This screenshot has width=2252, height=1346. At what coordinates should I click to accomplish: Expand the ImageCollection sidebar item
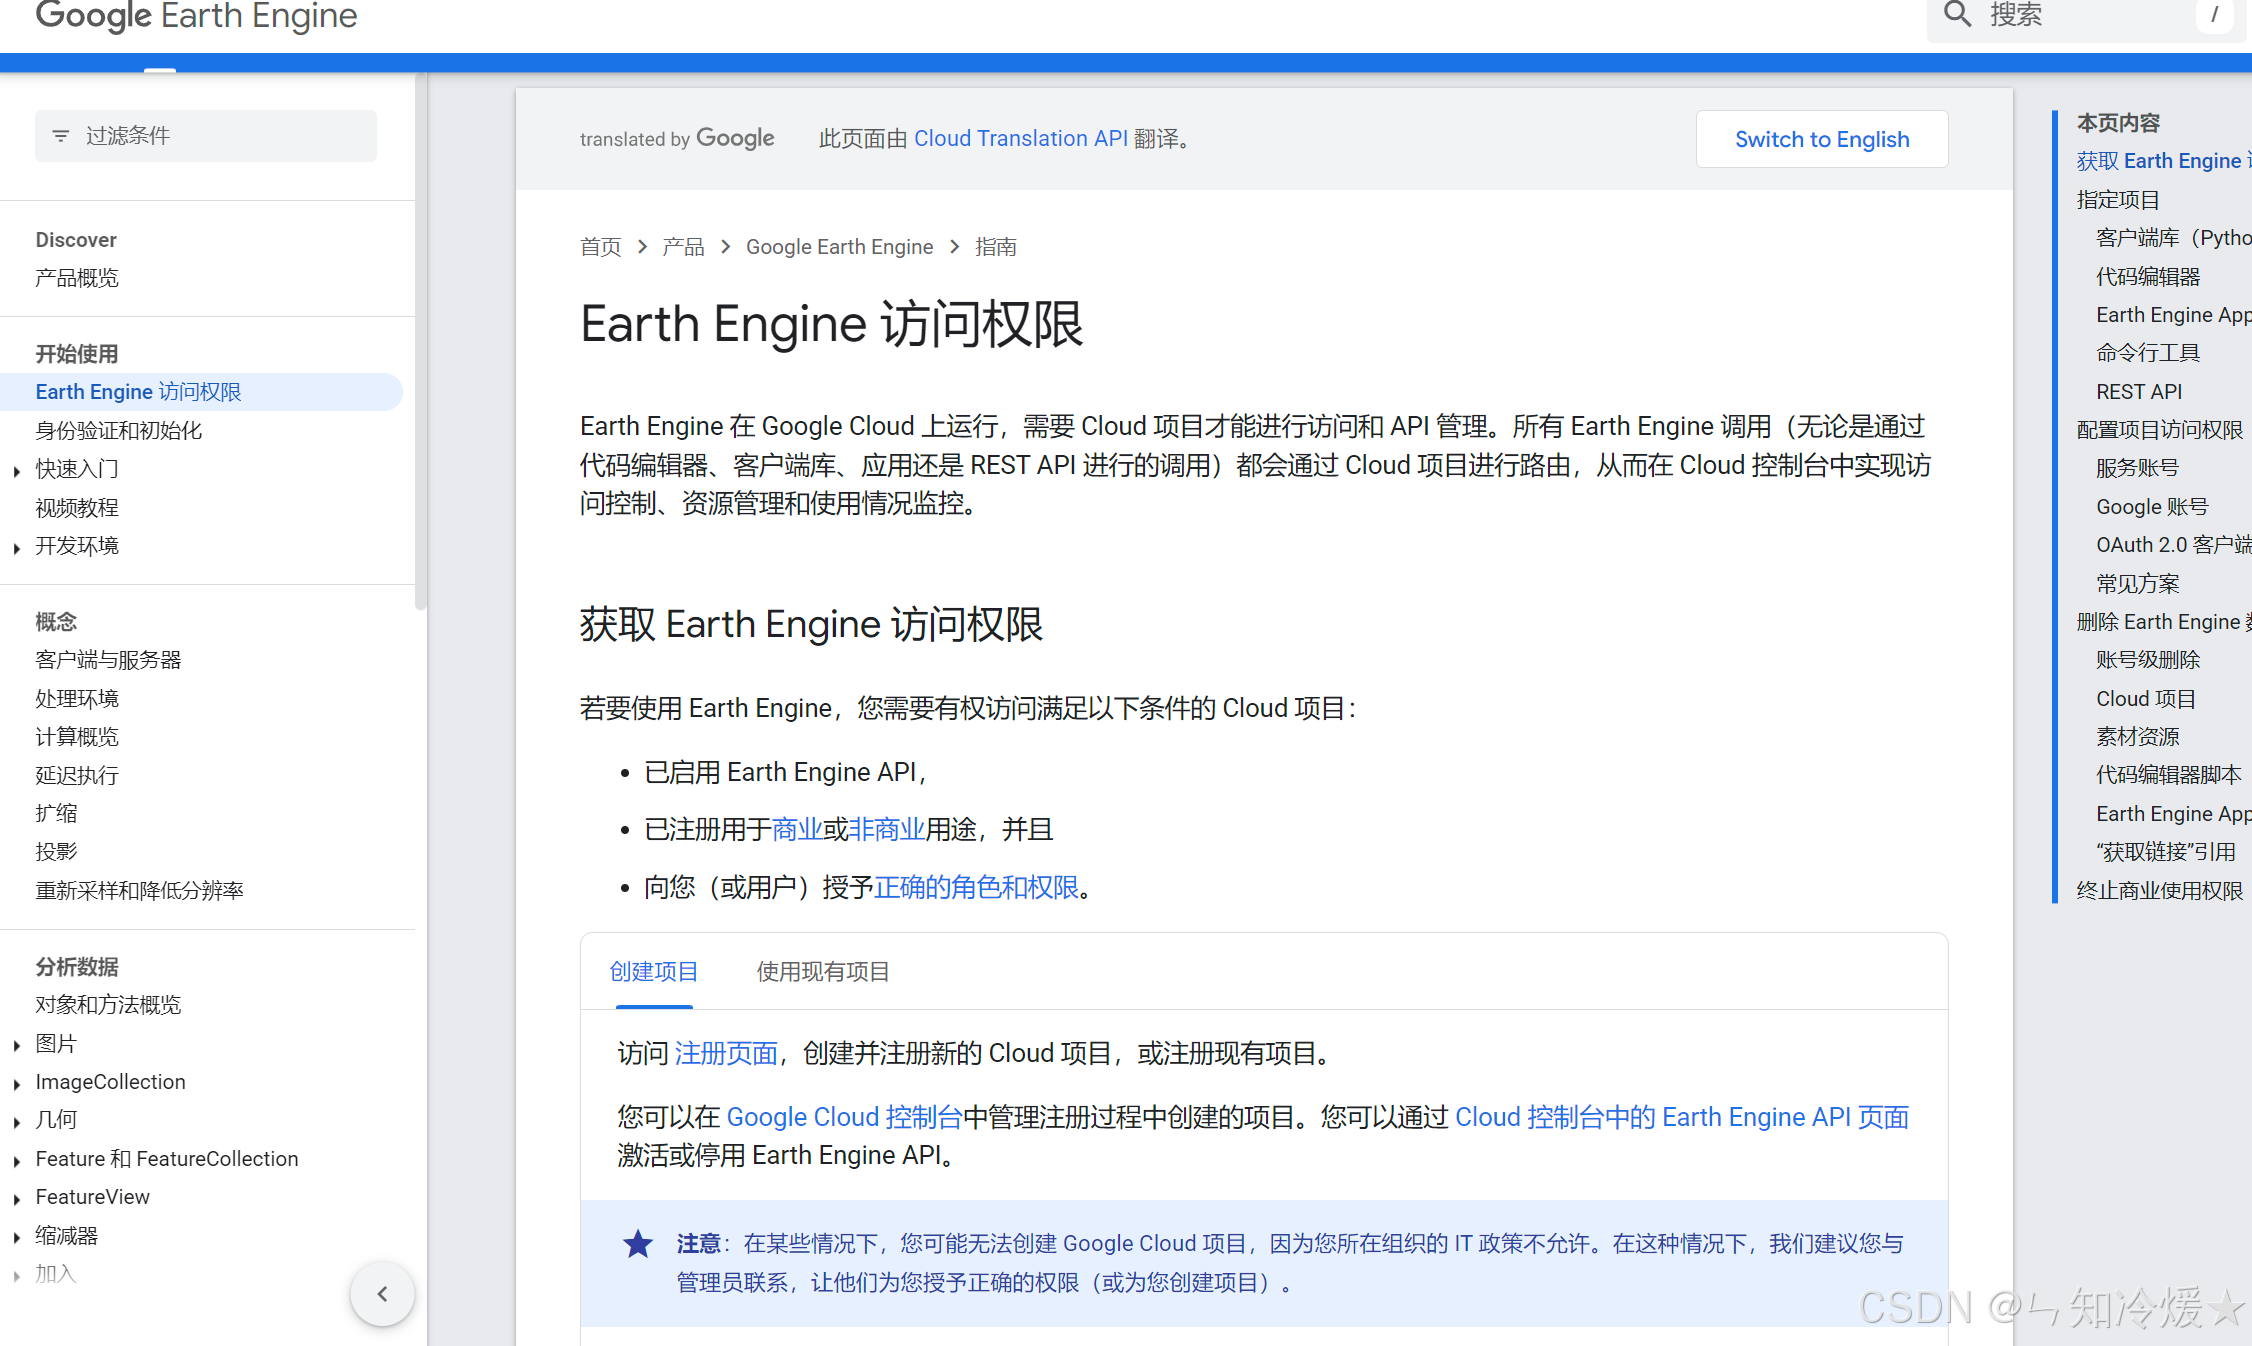click(x=17, y=1083)
